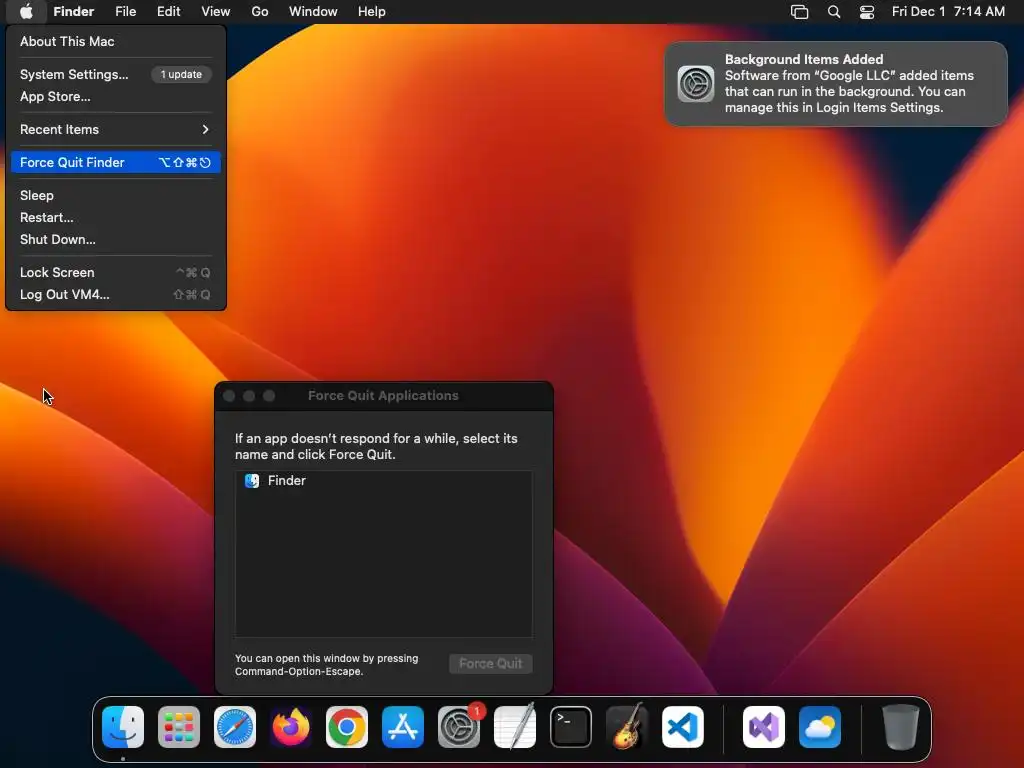Image resolution: width=1024 pixels, height=768 pixels.
Task: Open the View menu
Action: pos(216,12)
